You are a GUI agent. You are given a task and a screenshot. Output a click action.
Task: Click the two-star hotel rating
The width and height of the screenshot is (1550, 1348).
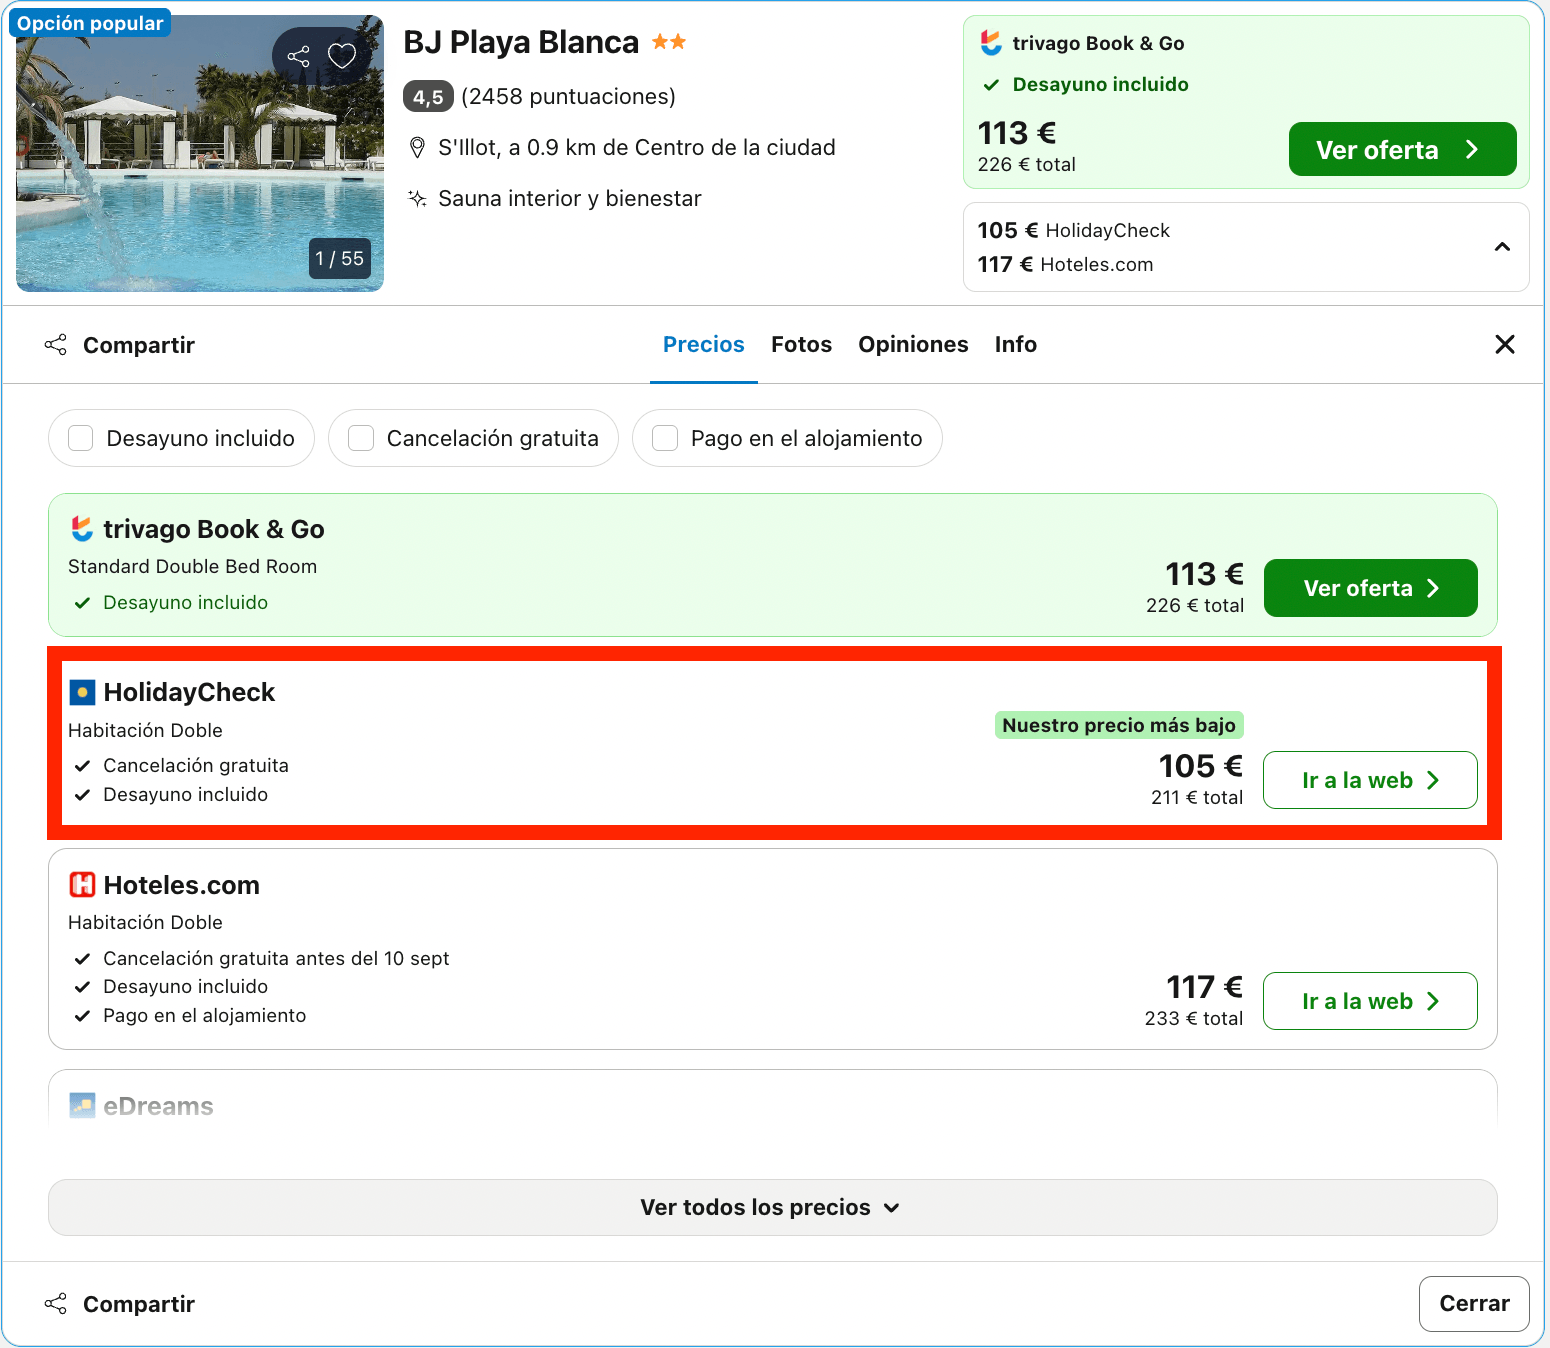coord(669,42)
